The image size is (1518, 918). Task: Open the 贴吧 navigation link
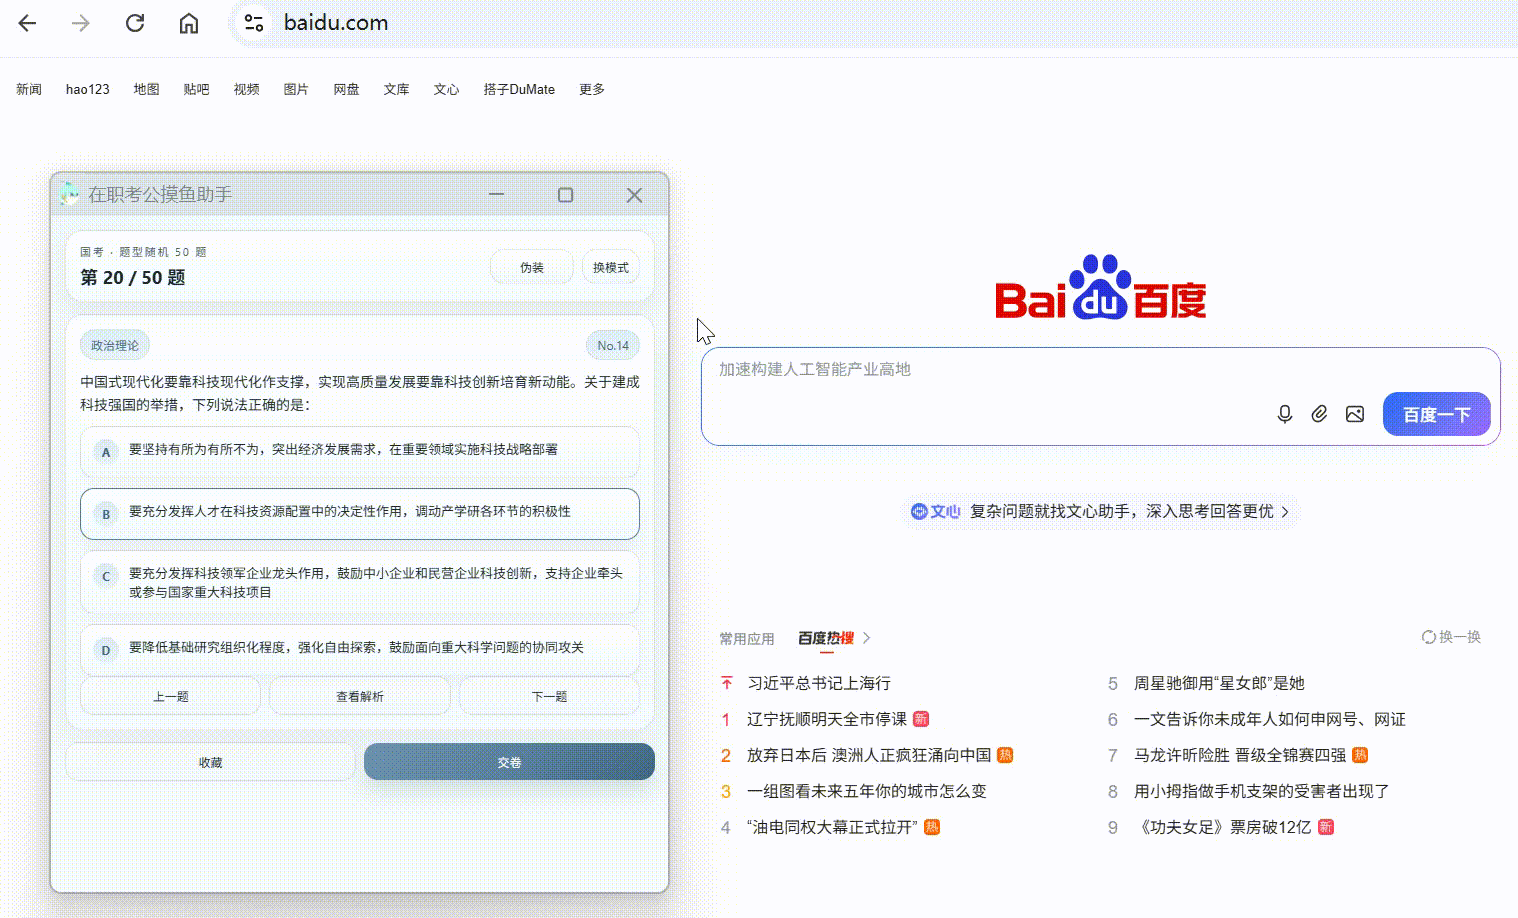[x=197, y=89]
